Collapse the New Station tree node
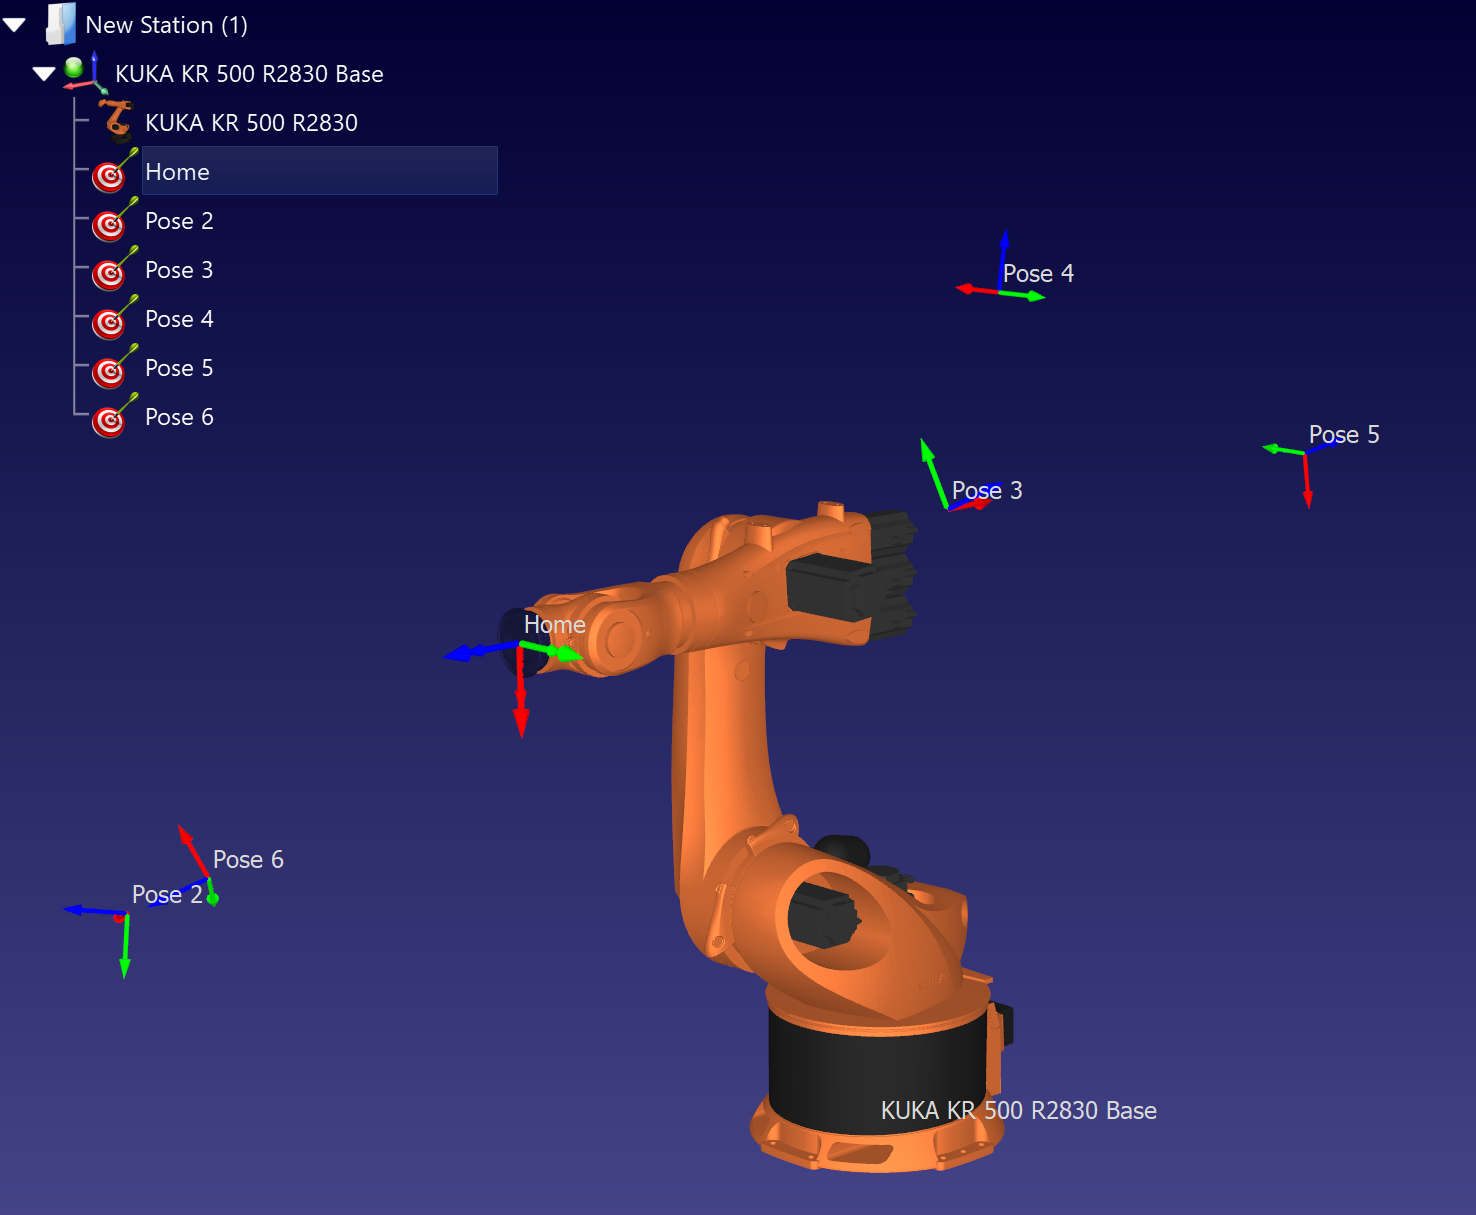This screenshot has height=1215, width=1476. [x=15, y=23]
